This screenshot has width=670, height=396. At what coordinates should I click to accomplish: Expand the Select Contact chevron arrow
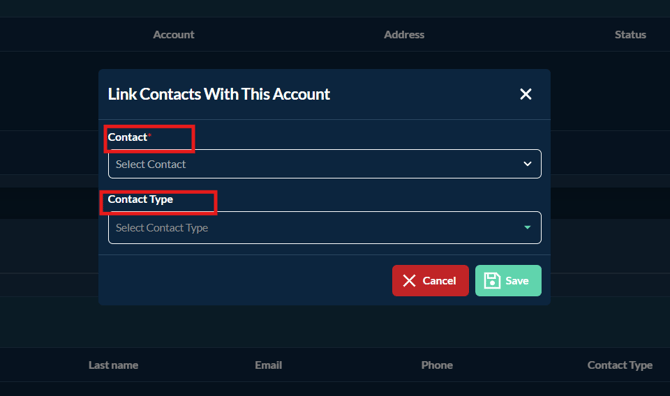tap(527, 164)
